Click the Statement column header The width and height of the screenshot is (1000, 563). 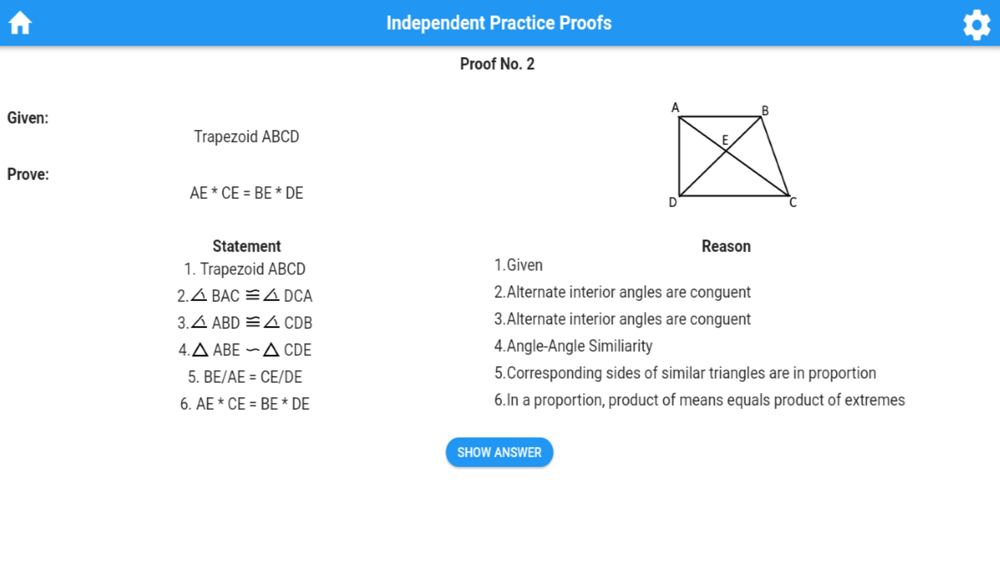point(246,246)
